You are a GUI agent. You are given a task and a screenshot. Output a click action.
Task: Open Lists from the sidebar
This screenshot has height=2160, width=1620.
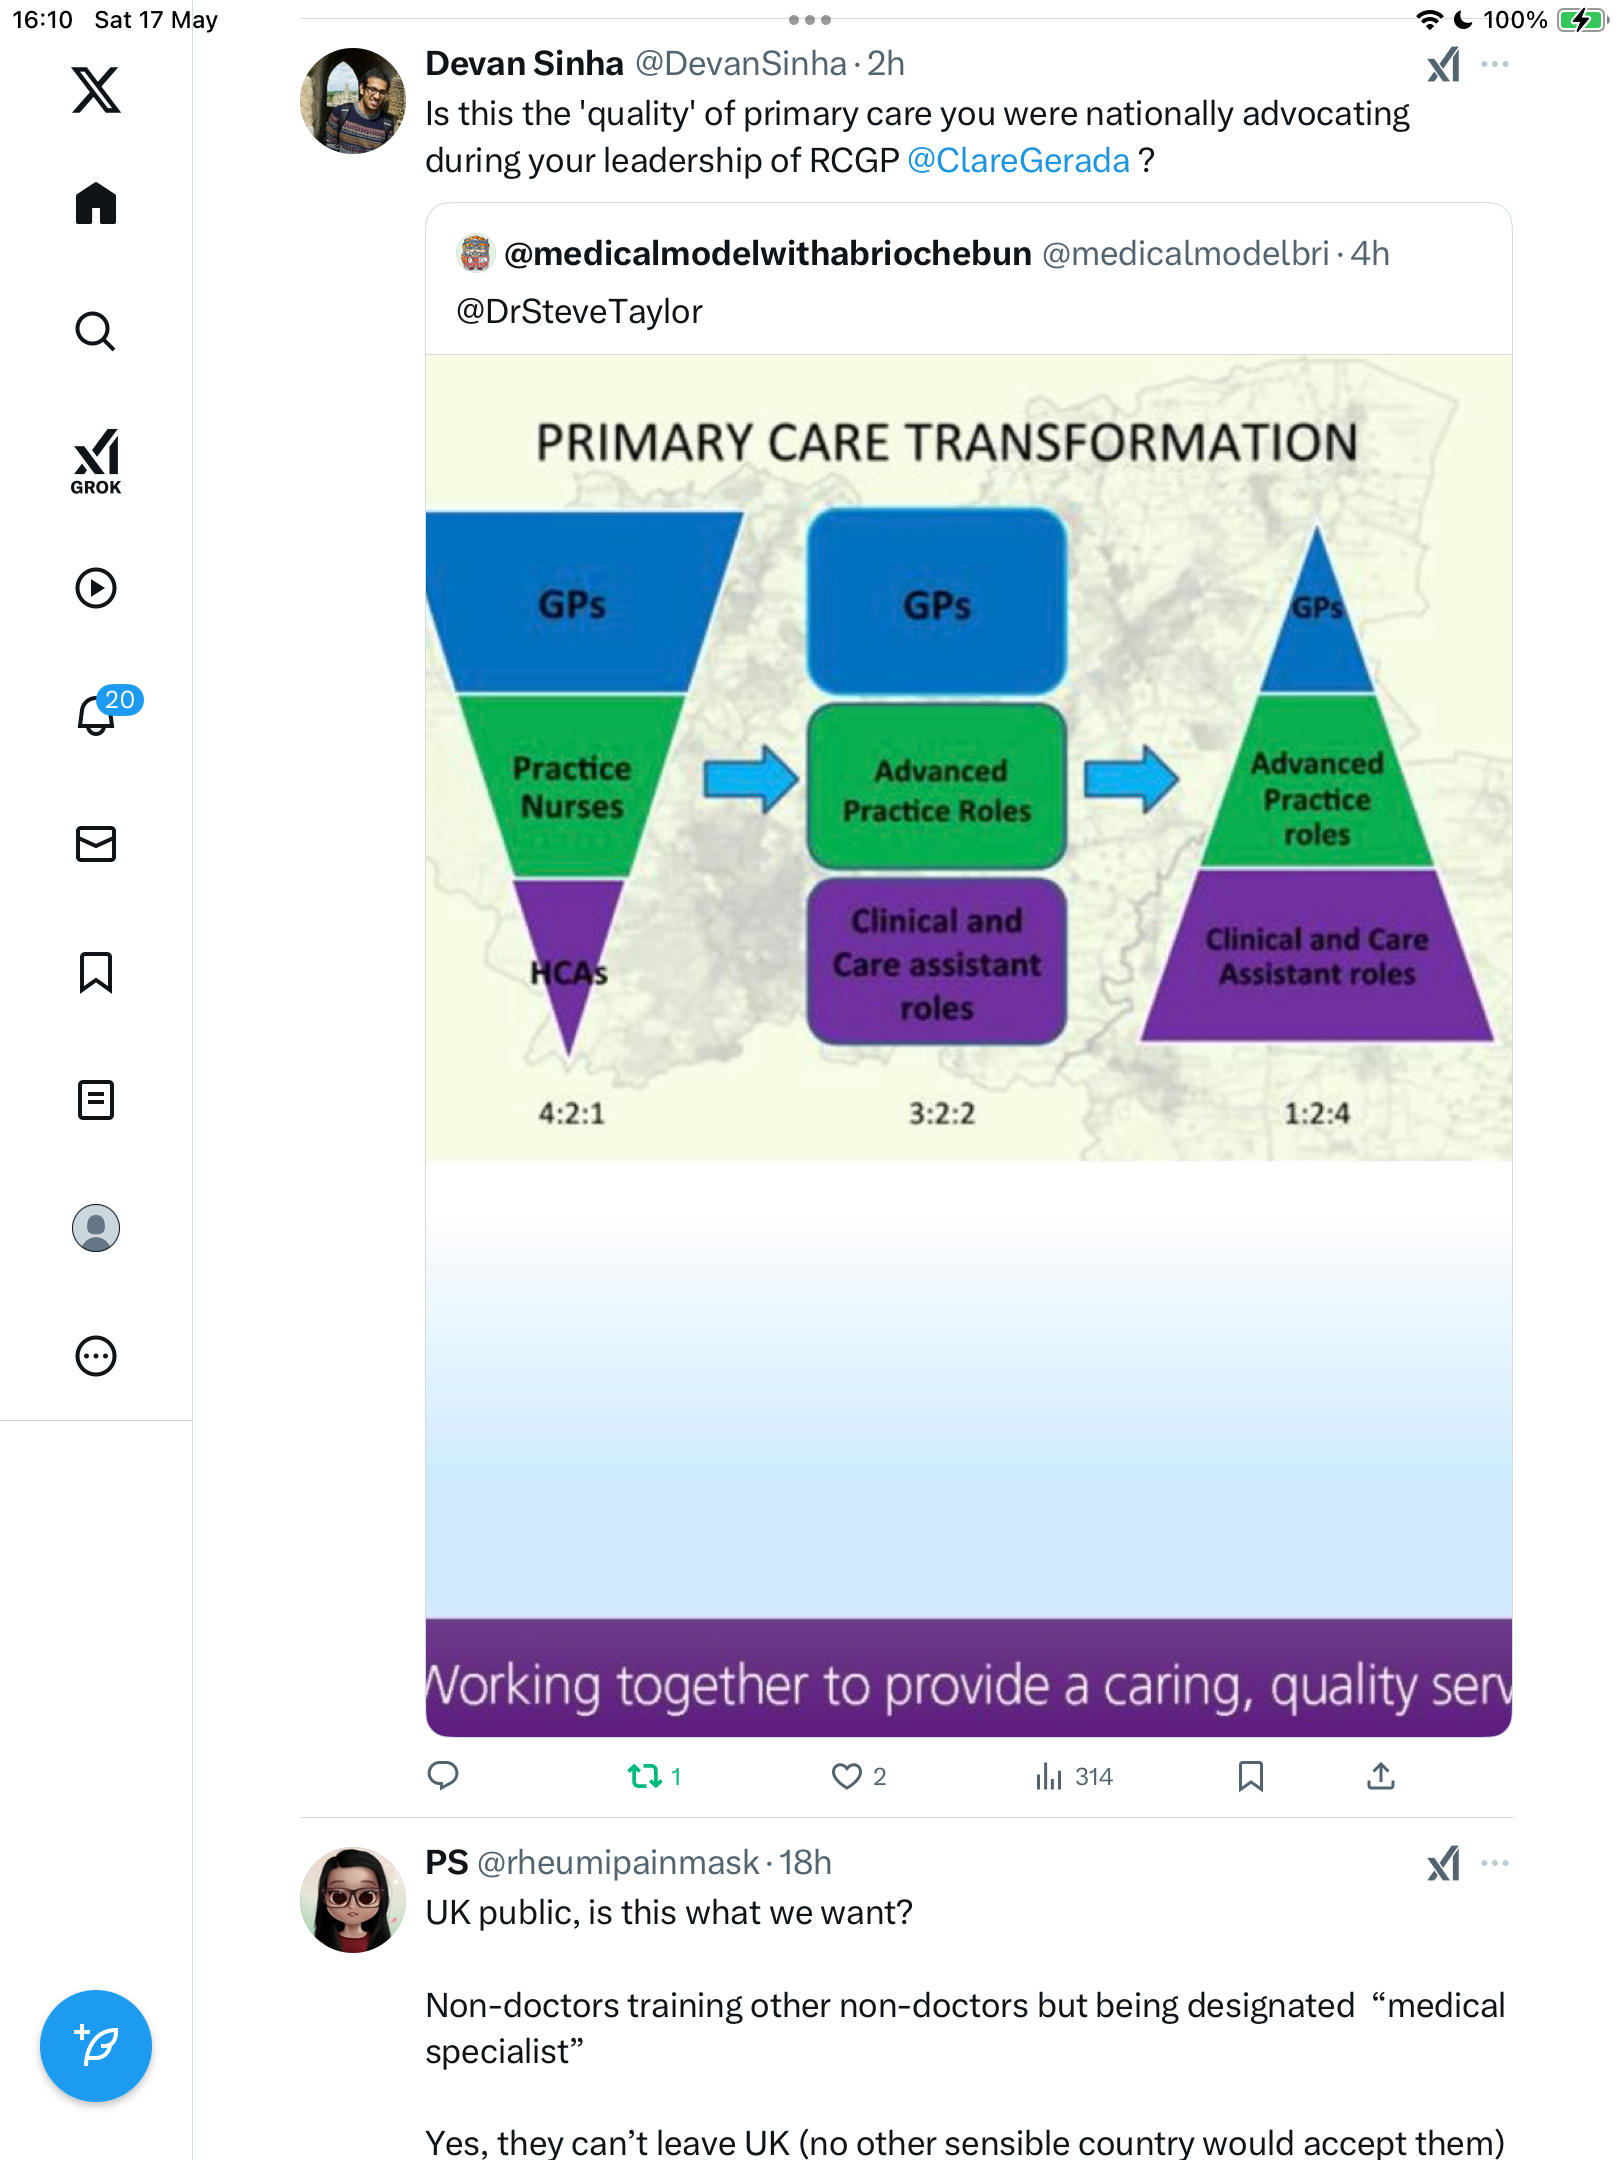[96, 1100]
